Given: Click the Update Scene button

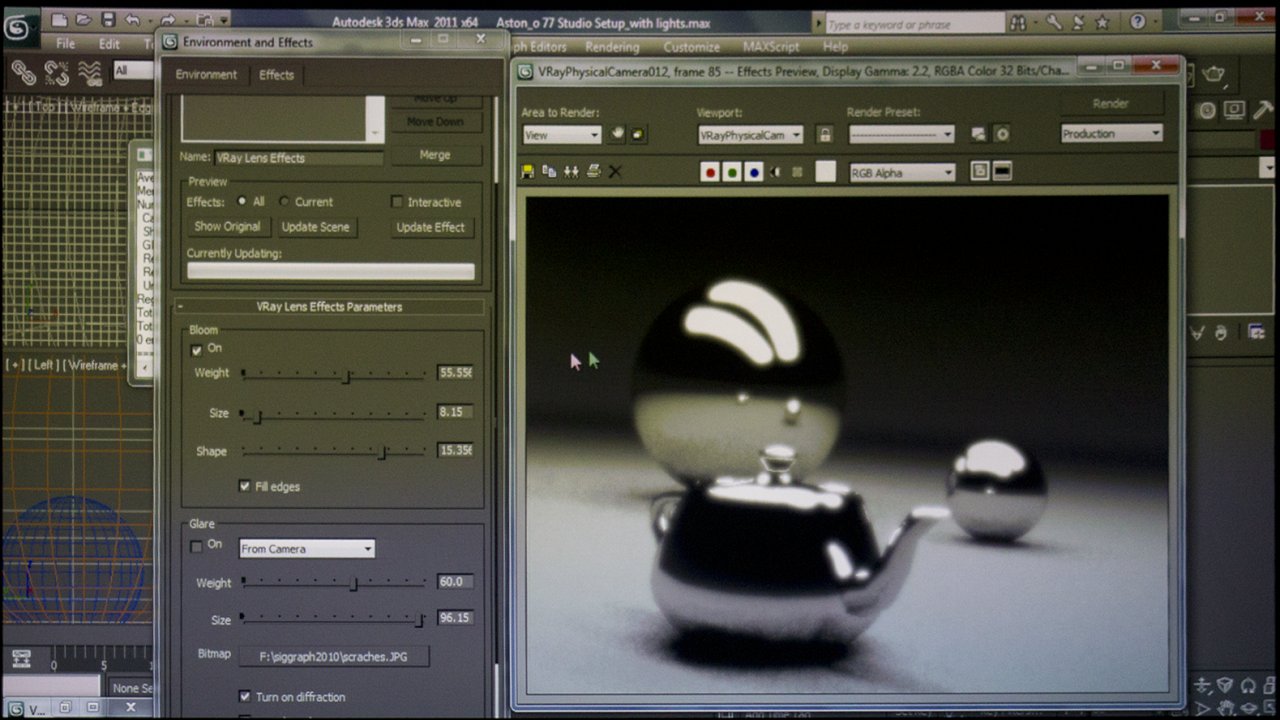Looking at the screenshot, I should pos(315,227).
